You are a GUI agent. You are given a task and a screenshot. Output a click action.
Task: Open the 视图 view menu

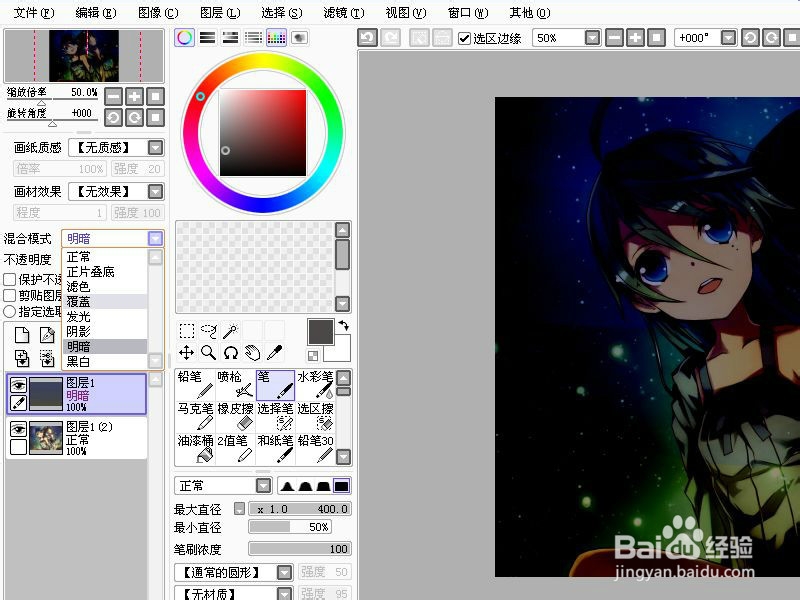[x=406, y=13]
